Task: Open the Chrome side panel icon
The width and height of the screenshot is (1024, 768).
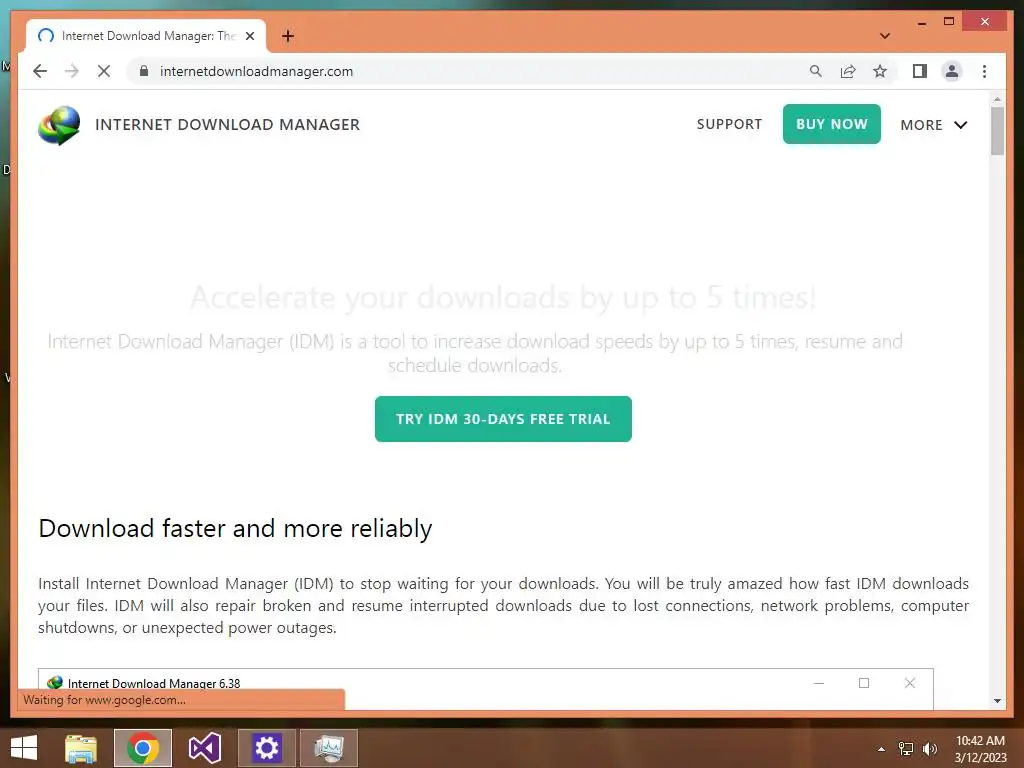Action: click(920, 71)
